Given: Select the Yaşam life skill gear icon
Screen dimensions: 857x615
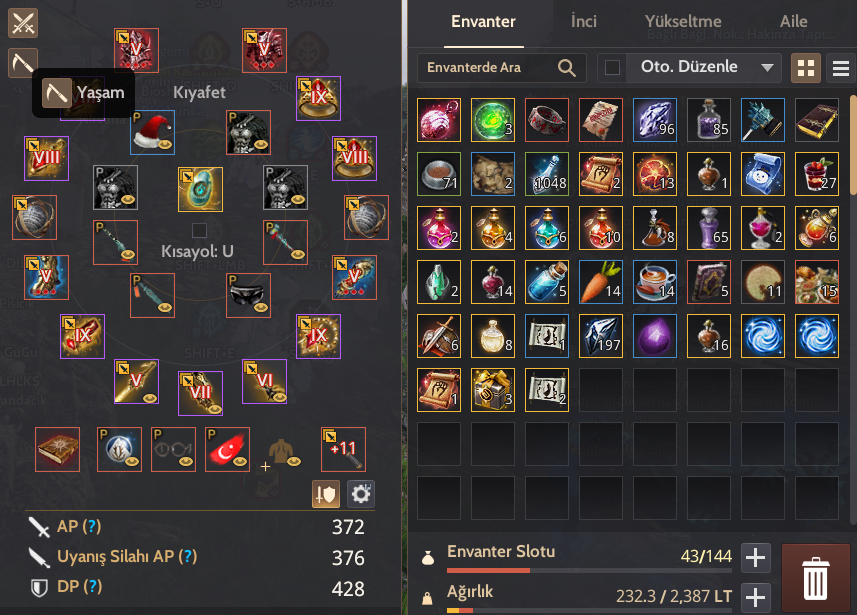Looking at the screenshot, I should (x=23, y=63).
